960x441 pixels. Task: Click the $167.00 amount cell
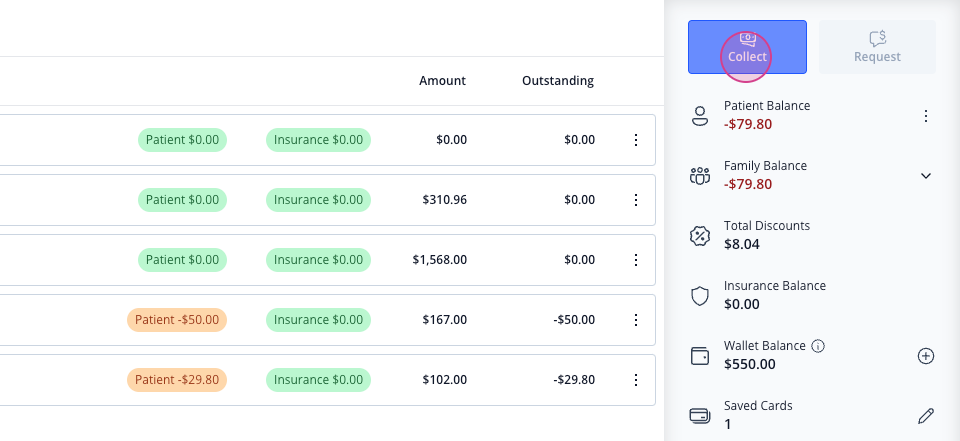click(444, 320)
